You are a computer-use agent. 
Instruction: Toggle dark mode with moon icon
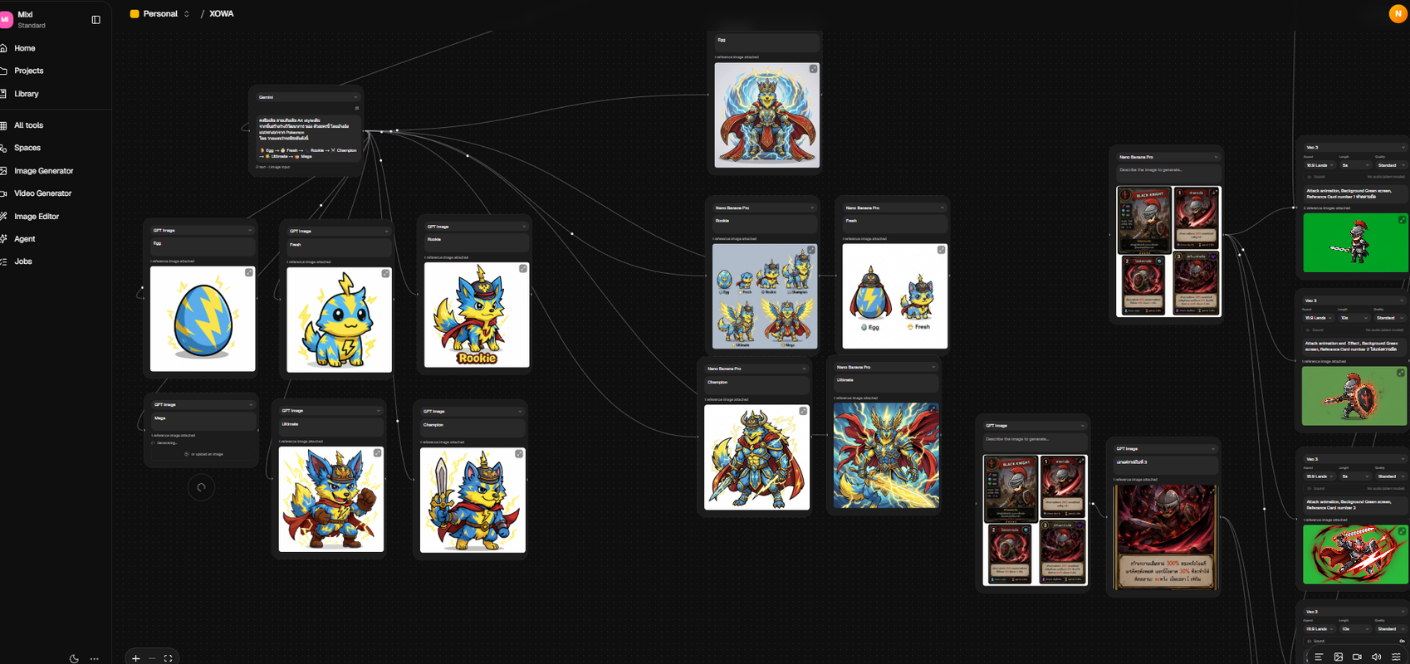(x=74, y=658)
